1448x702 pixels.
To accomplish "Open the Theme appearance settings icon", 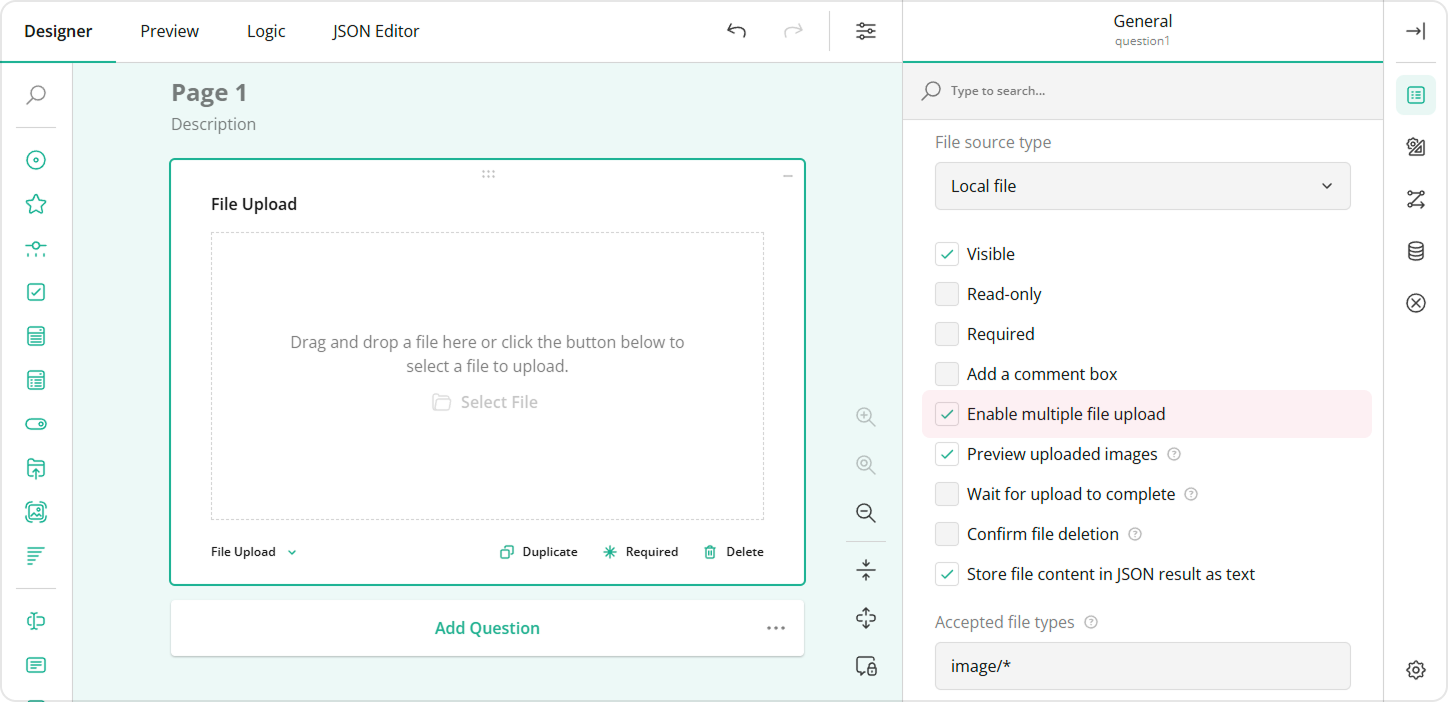I will [1416, 147].
